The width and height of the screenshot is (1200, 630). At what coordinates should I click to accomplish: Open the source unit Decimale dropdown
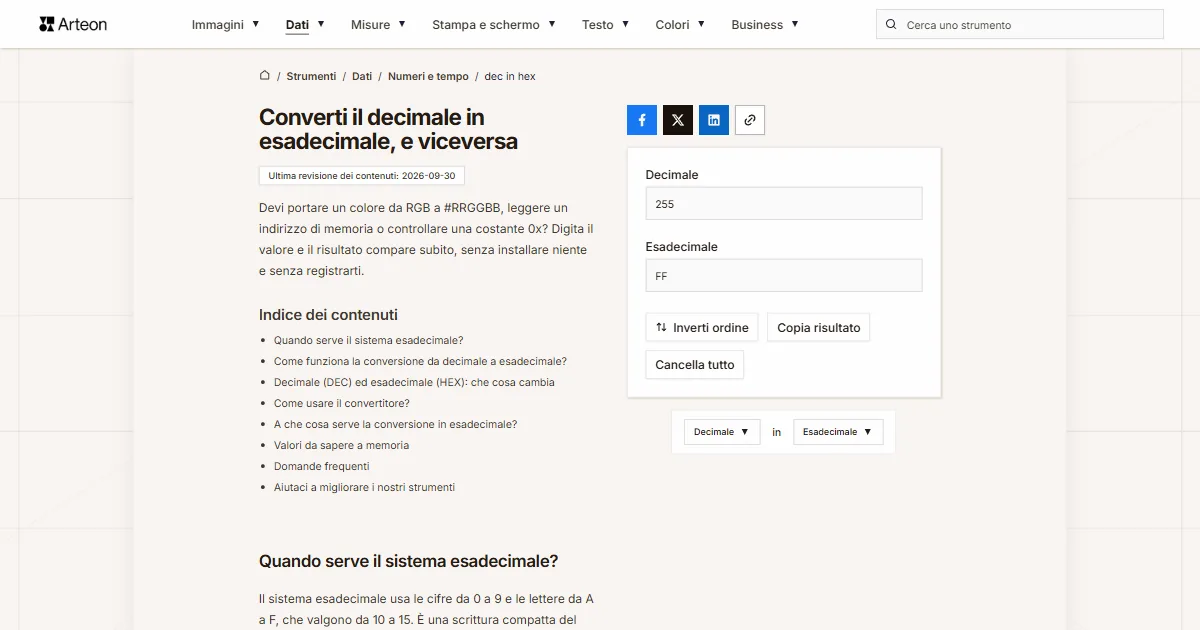coord(722,432)
